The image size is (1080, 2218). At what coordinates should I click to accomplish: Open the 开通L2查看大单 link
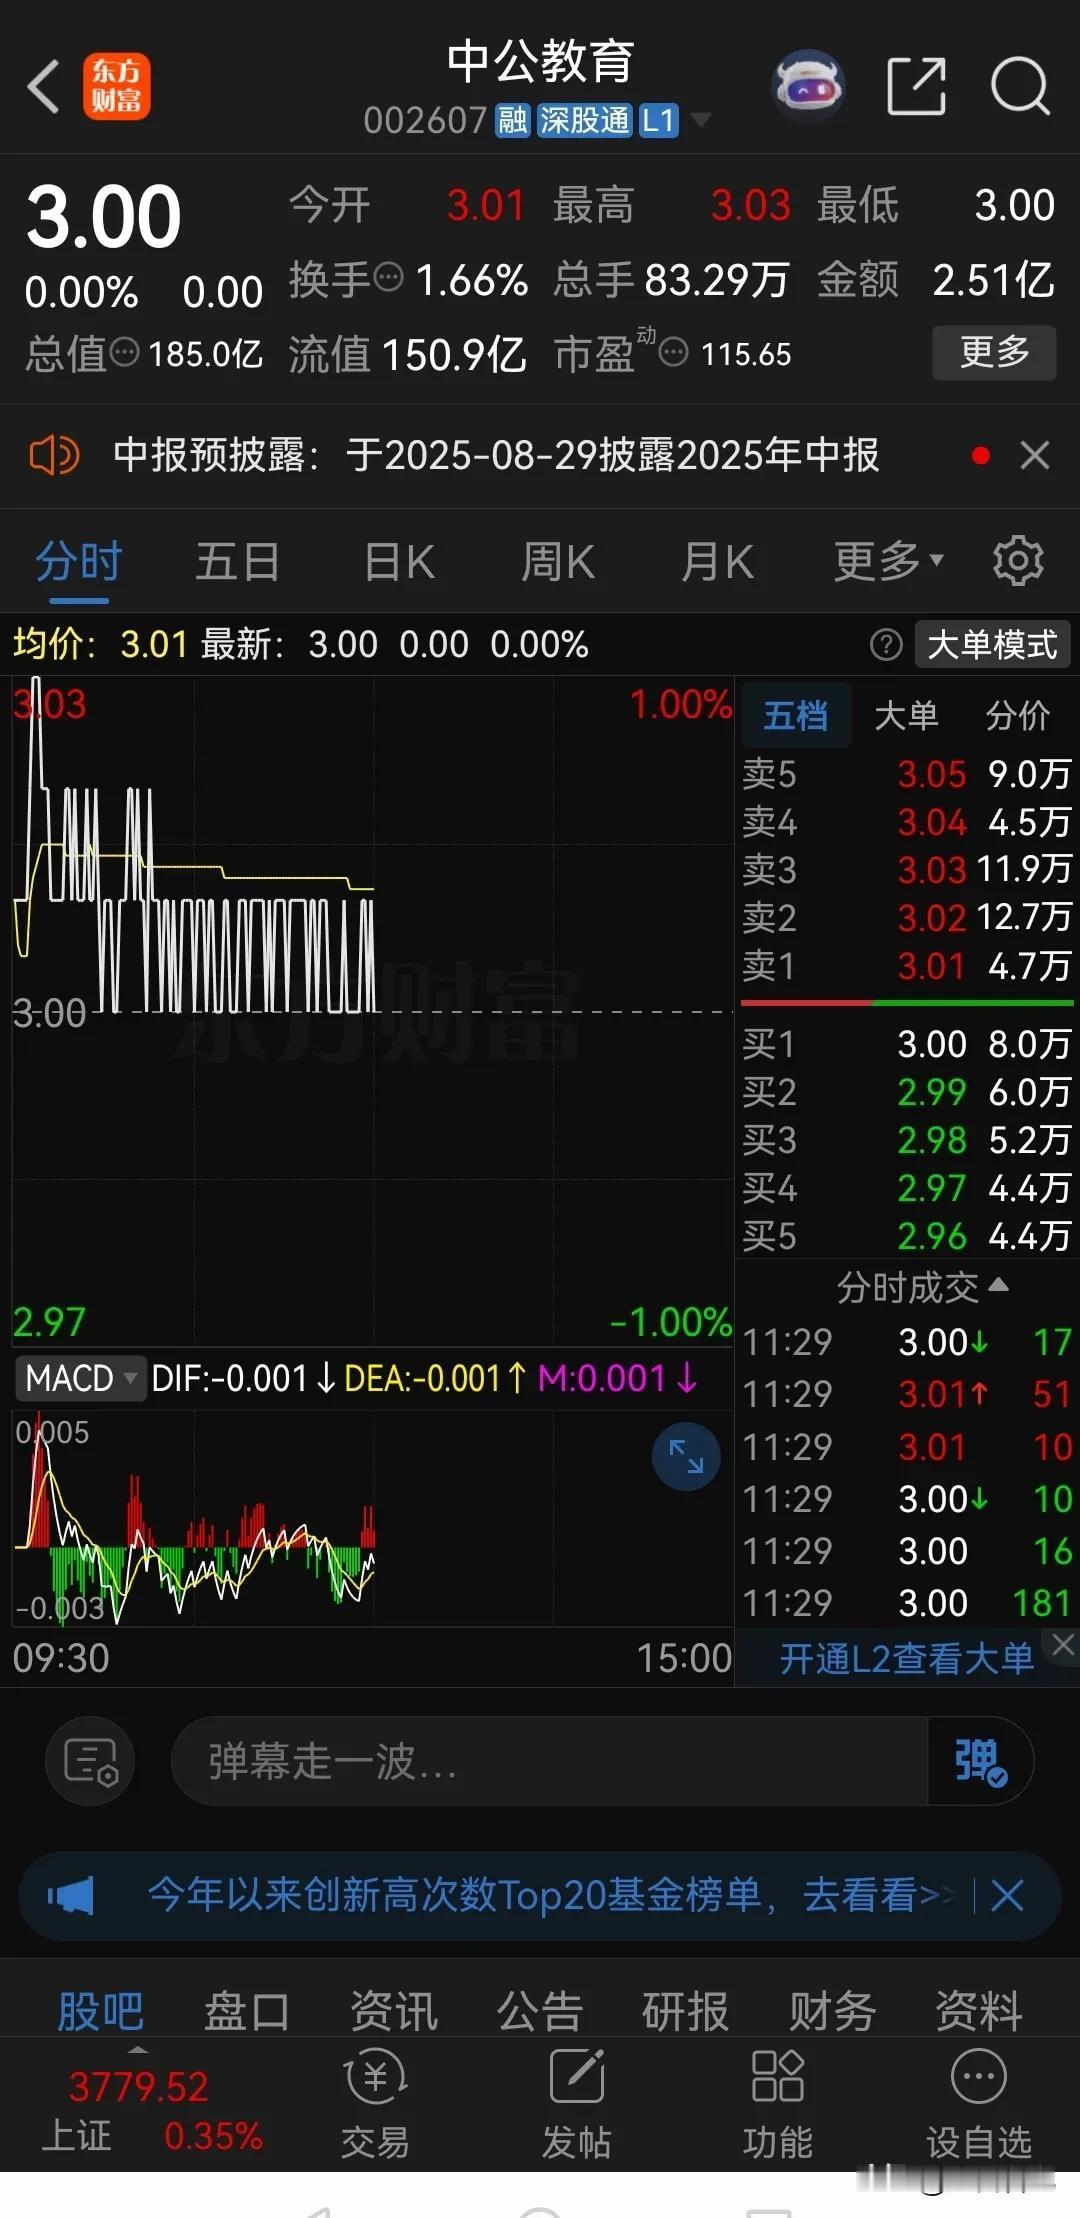[x=906, y=1659]
